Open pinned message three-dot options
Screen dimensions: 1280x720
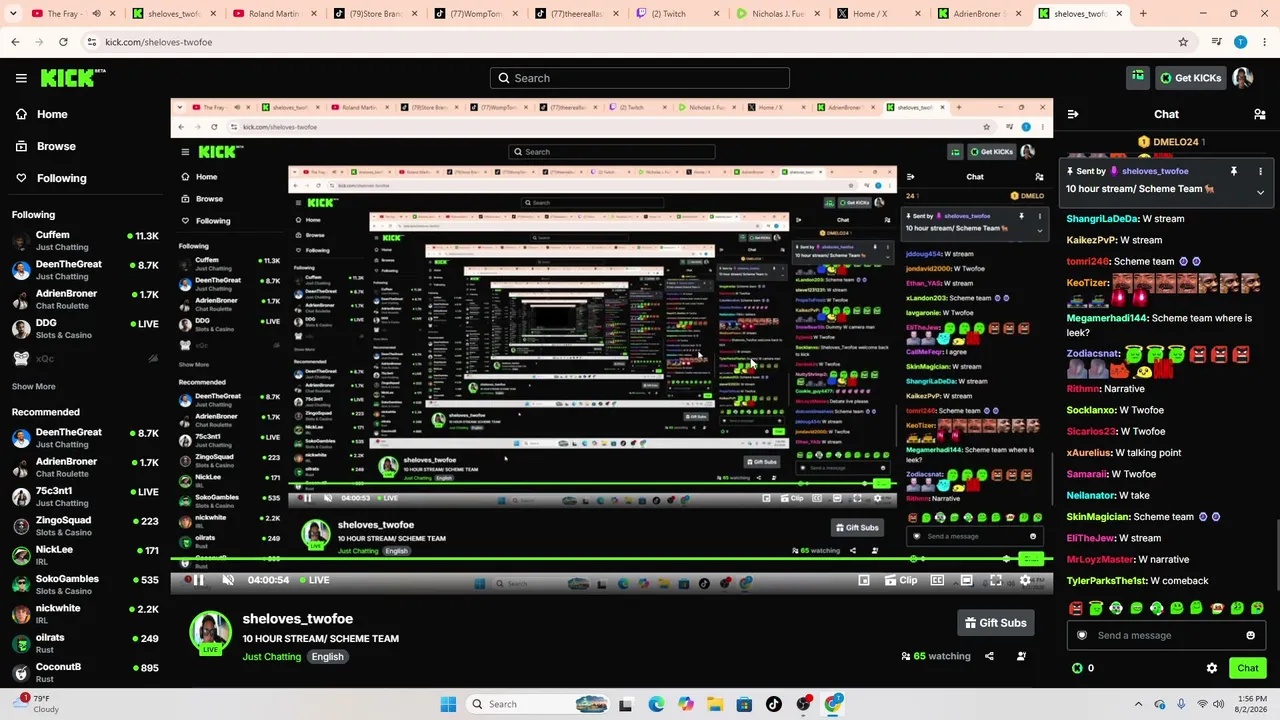coord(1260,171)
